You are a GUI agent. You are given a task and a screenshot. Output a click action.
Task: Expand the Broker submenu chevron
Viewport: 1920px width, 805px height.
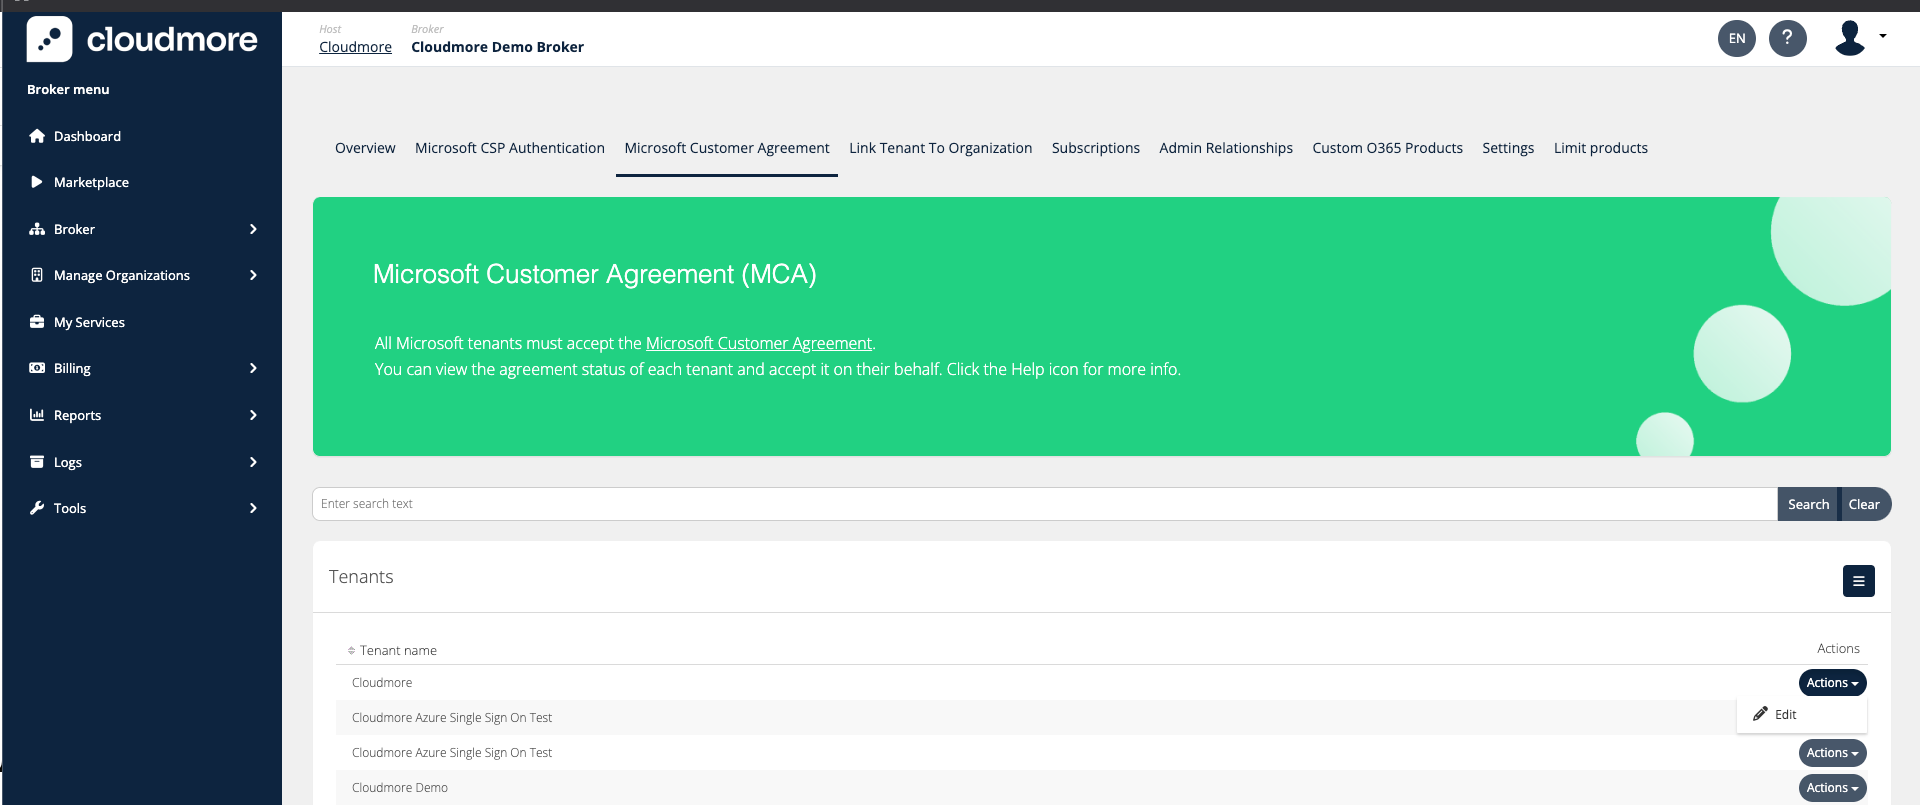tap(253, 229)
